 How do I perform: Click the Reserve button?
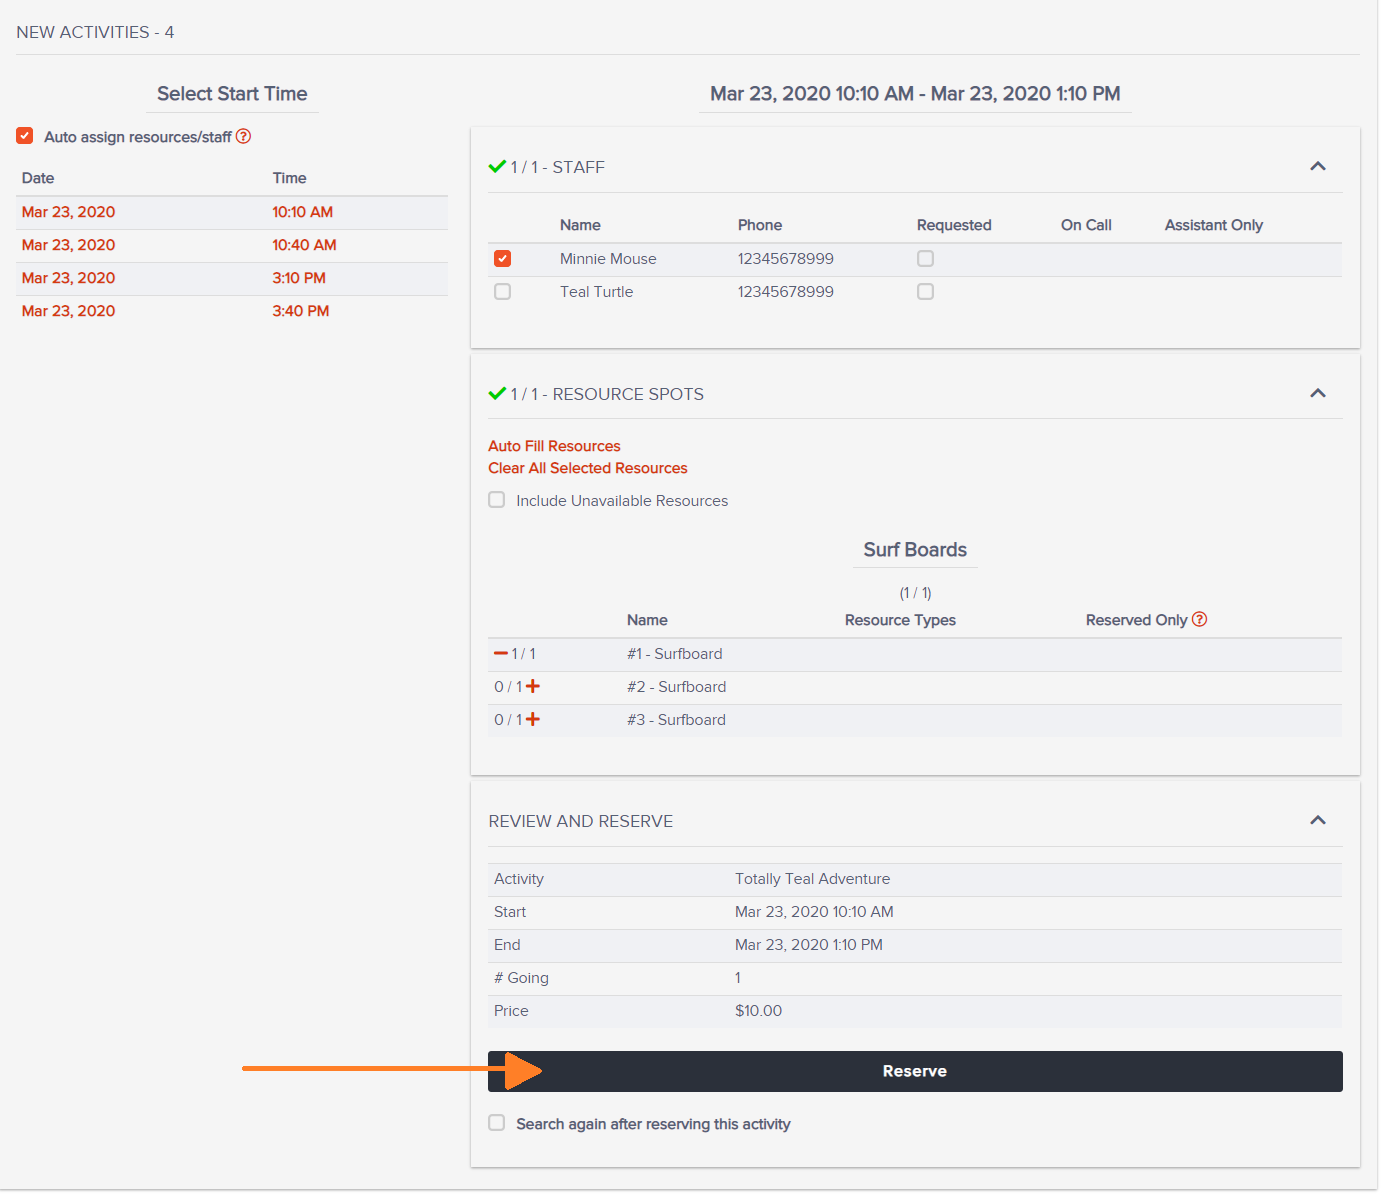pyautogui.click(x=914, y=1070)
